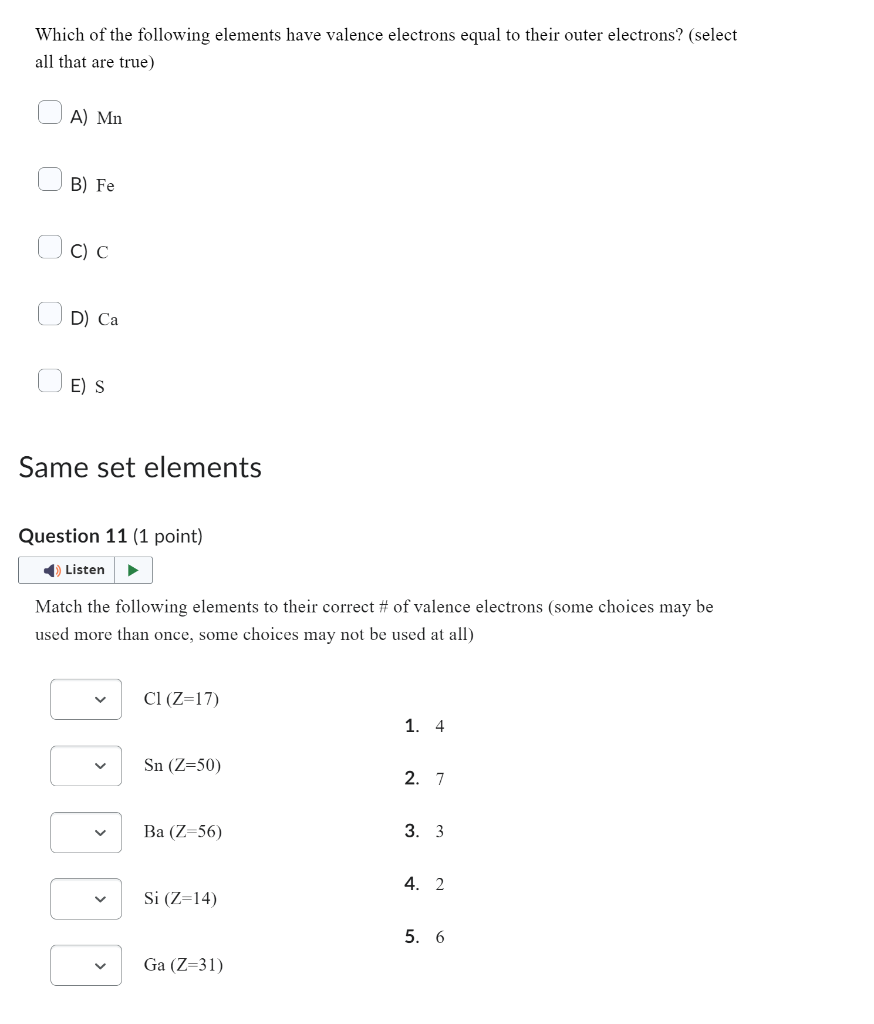Image resolution: width=874 pixels, height=1024 pixels.
Task: Expand the Ba (Z=56) answer dropdown
Action: [x=85, y=832]
